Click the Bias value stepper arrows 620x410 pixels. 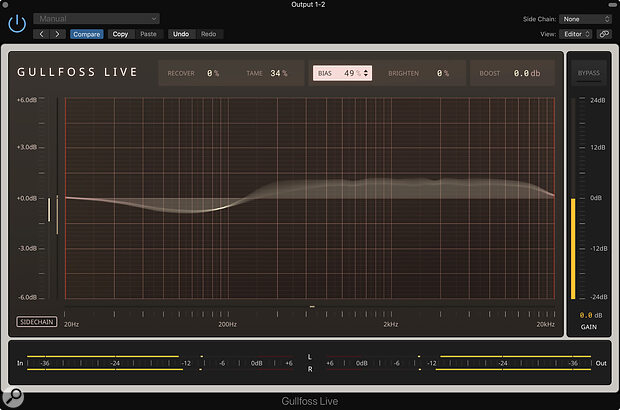[366, 73]
